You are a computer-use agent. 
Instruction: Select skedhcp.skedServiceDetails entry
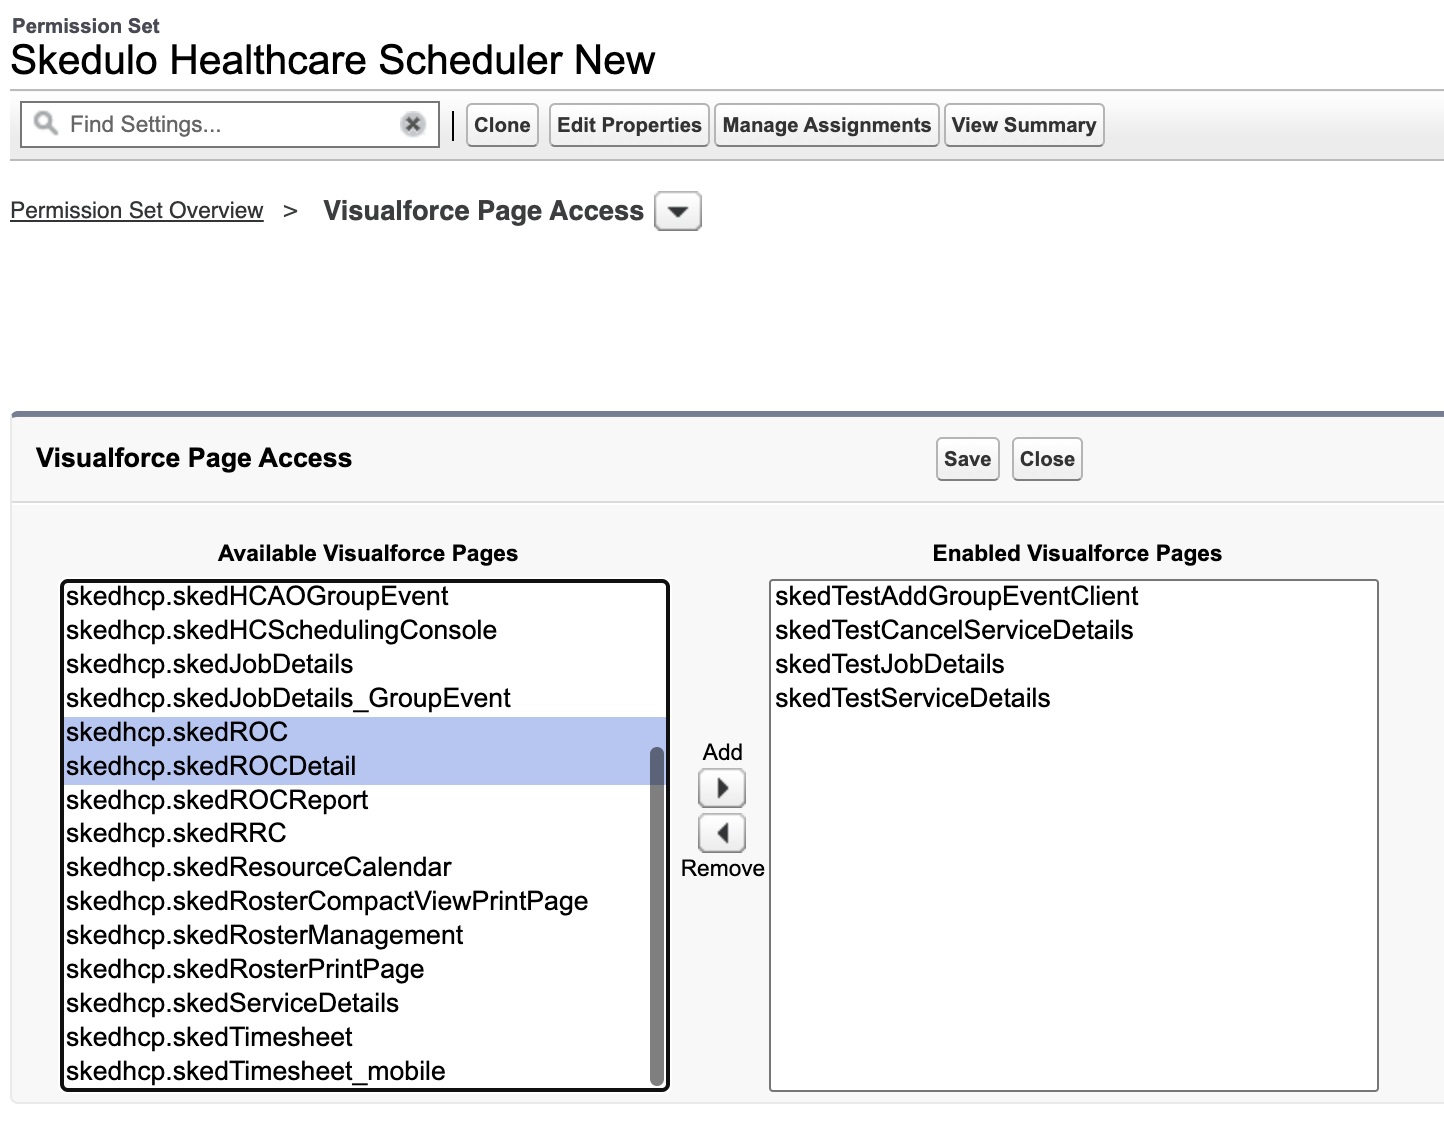pyautogui.click(x=356, y=1004)
